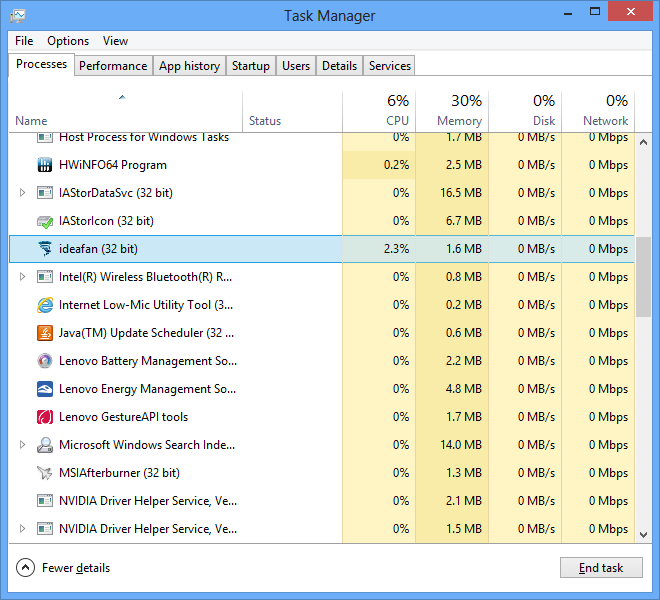Switch to the App history tab
Screen dimensions: 660x600
[x=189, y=66]
